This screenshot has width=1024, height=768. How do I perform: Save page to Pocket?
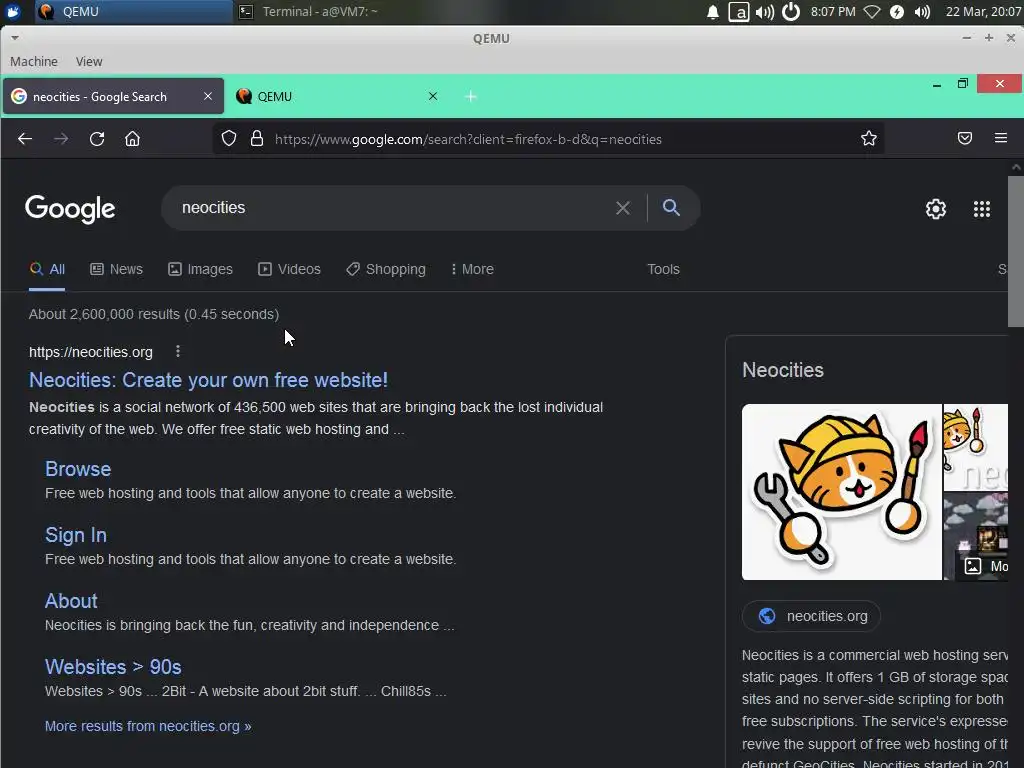pos(965,138)
